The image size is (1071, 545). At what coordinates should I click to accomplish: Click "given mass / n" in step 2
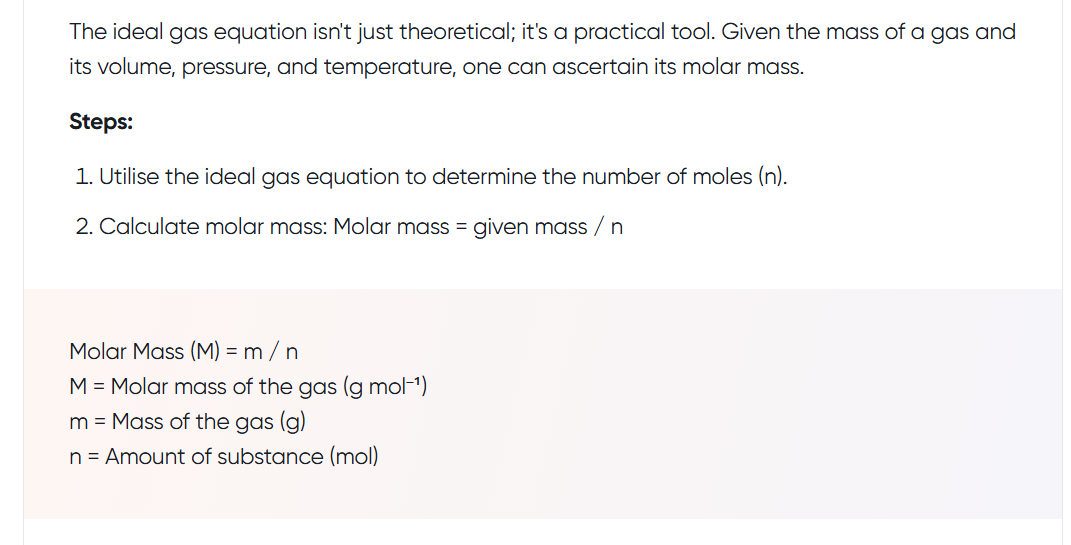coord(548,227)
